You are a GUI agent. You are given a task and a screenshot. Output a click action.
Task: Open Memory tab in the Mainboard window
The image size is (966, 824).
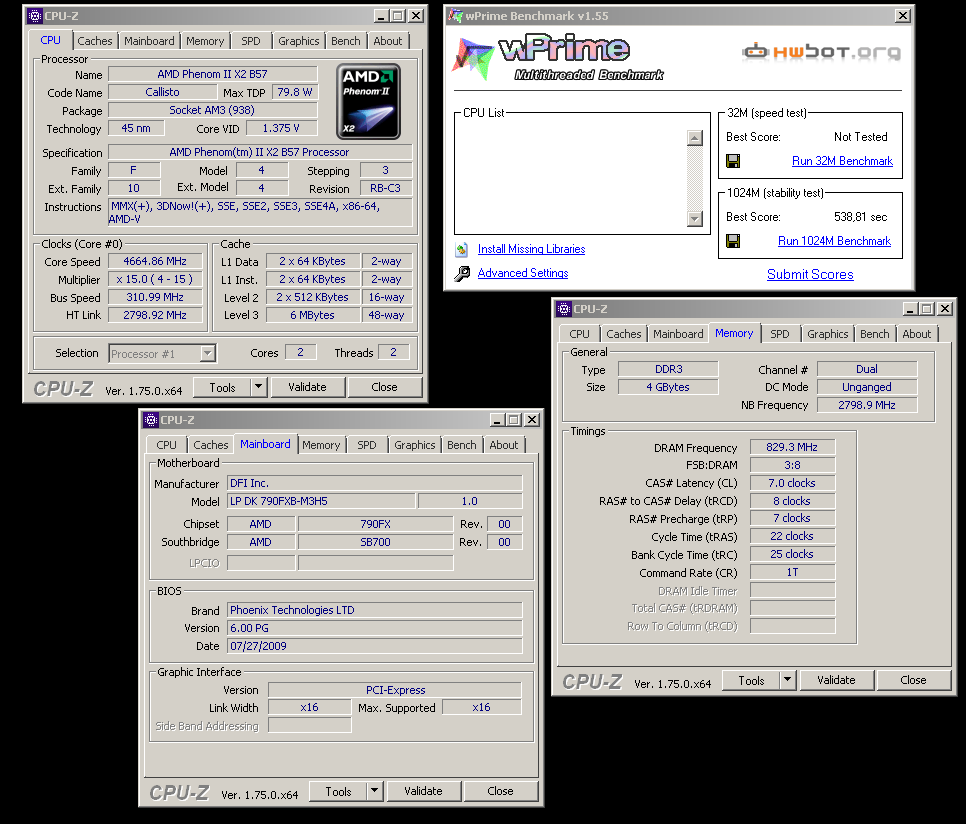(x=321, y=445)
